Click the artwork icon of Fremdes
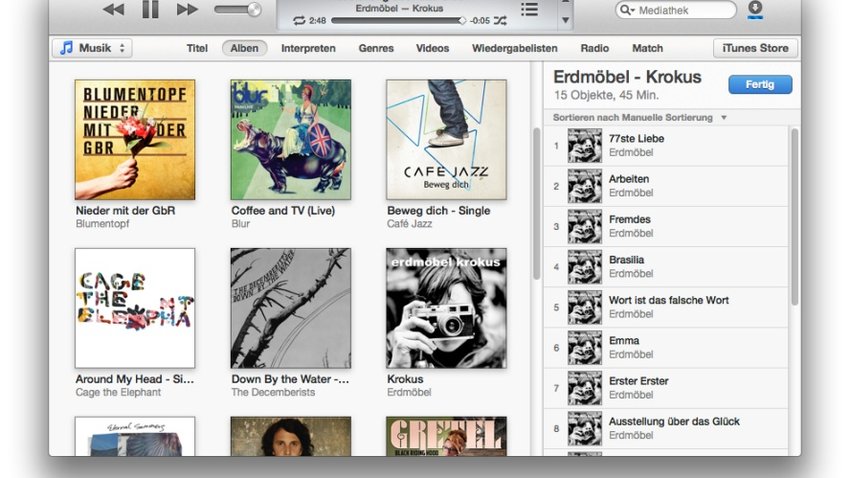The image size is (850, 478). click(x=584, y=227)
